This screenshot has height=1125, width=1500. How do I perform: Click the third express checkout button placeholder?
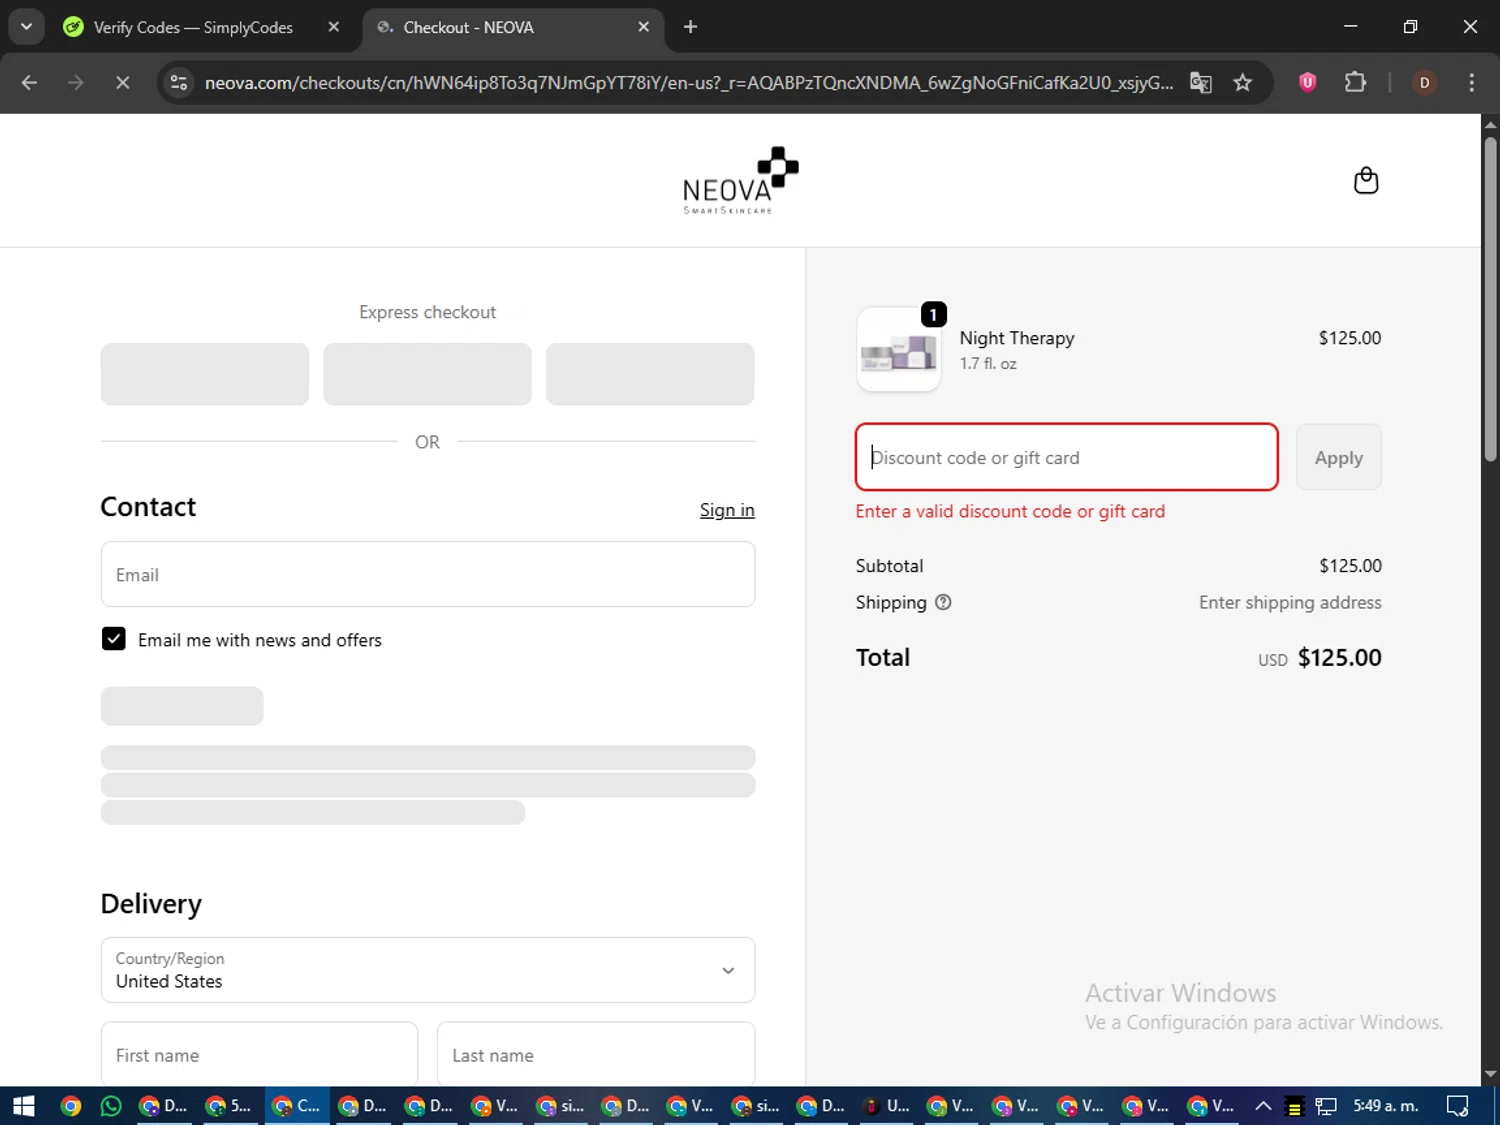click(x=650, y=374)
